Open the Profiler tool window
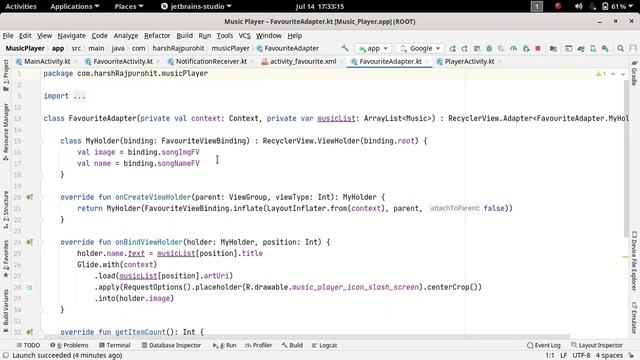The image size is (640, 360). pyautogui.click(x=258, y=345)
